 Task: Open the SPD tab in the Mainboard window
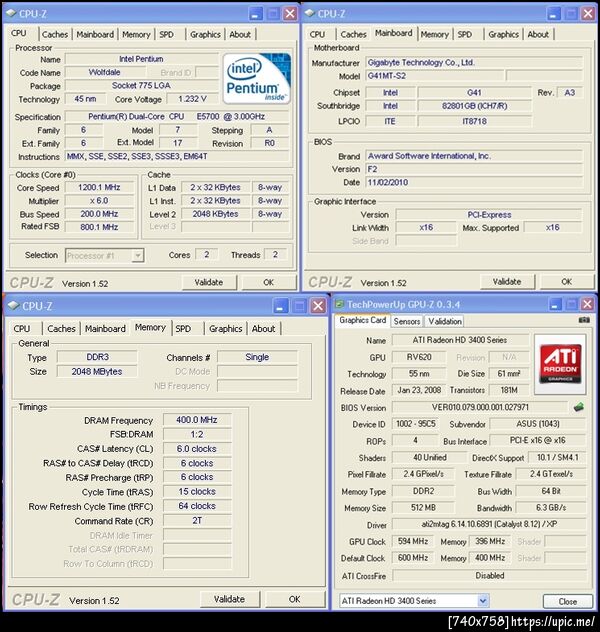465,35
